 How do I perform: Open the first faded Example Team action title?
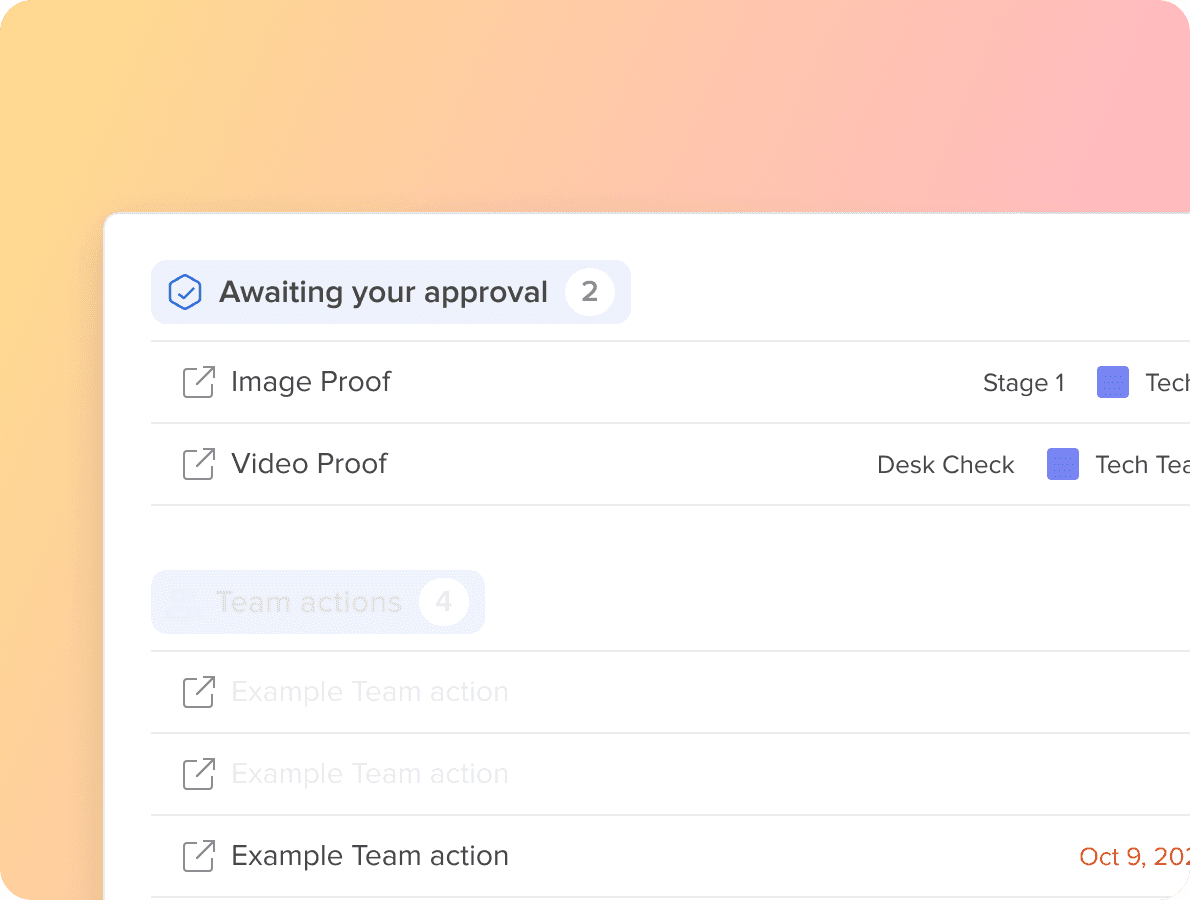click(370, 691)
